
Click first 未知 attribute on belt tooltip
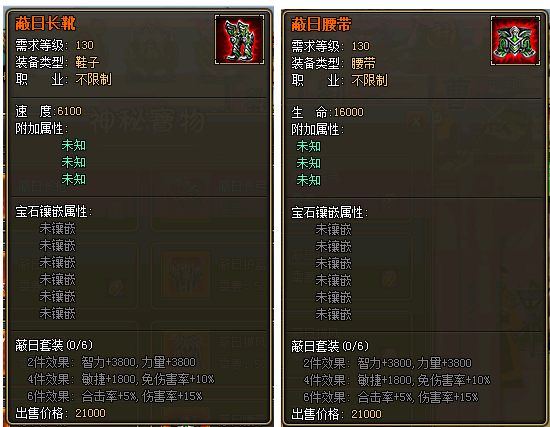pos(309,146)
